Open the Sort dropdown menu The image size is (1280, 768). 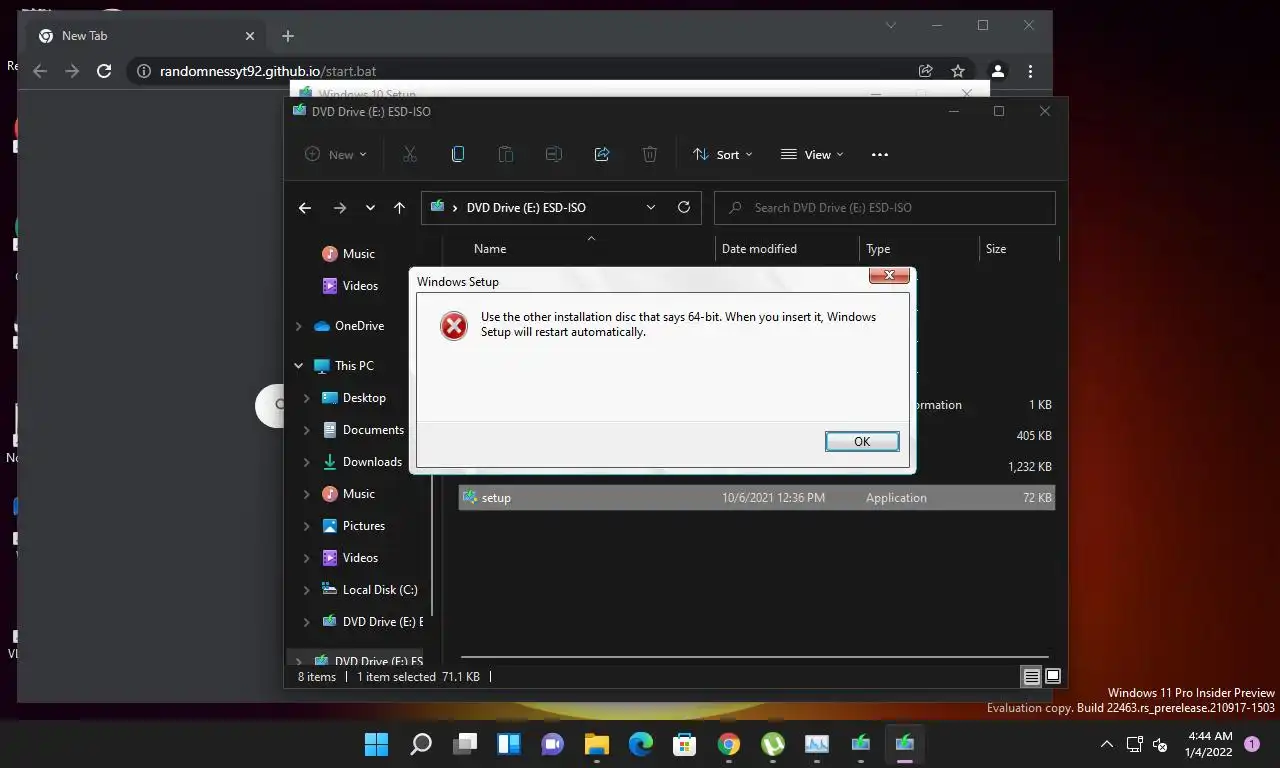(x=722, y=154)
